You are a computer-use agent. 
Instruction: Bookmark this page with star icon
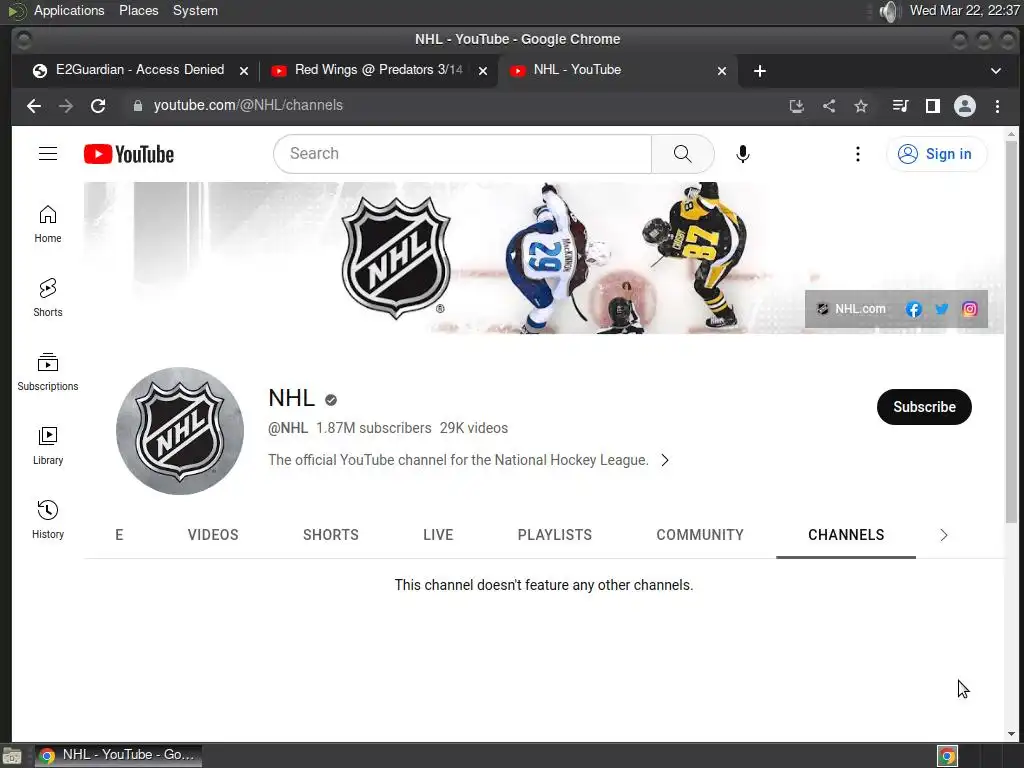click(x=861, y=106)
